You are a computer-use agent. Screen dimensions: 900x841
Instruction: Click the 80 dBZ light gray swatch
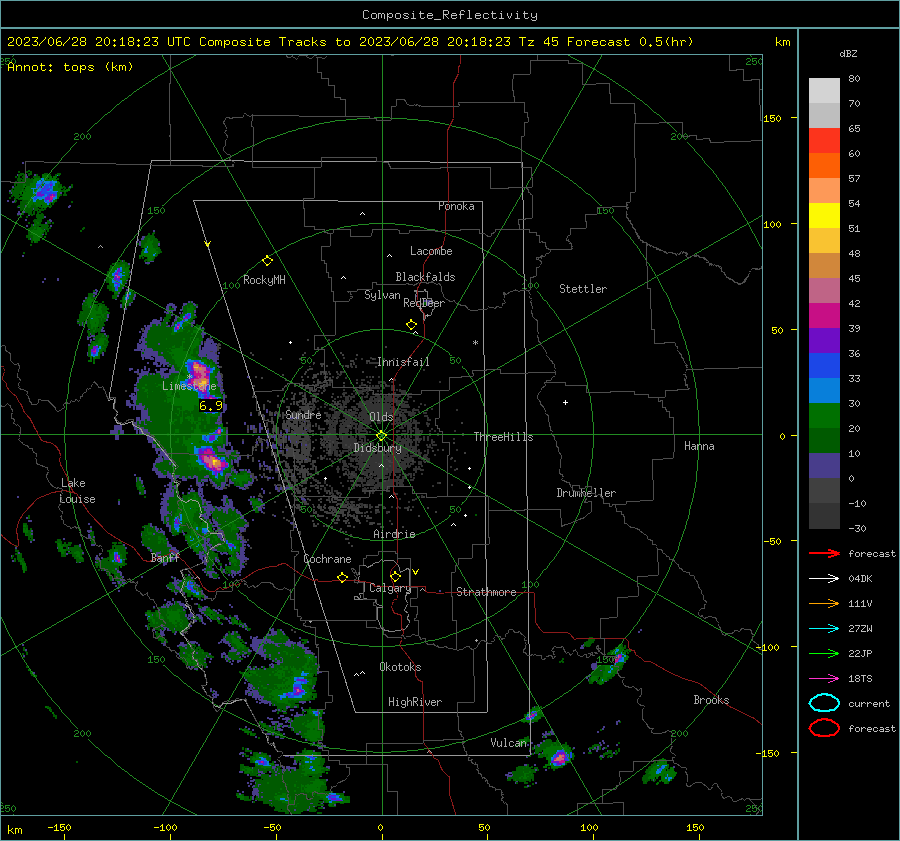tap(824, 90)
